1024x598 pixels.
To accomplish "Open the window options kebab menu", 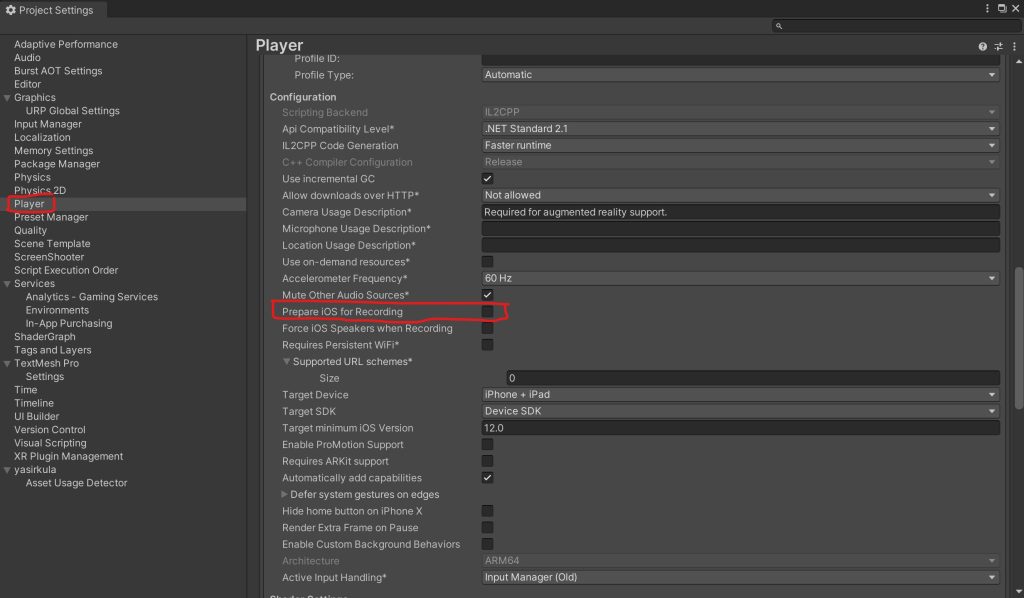I will coord(987,8).
